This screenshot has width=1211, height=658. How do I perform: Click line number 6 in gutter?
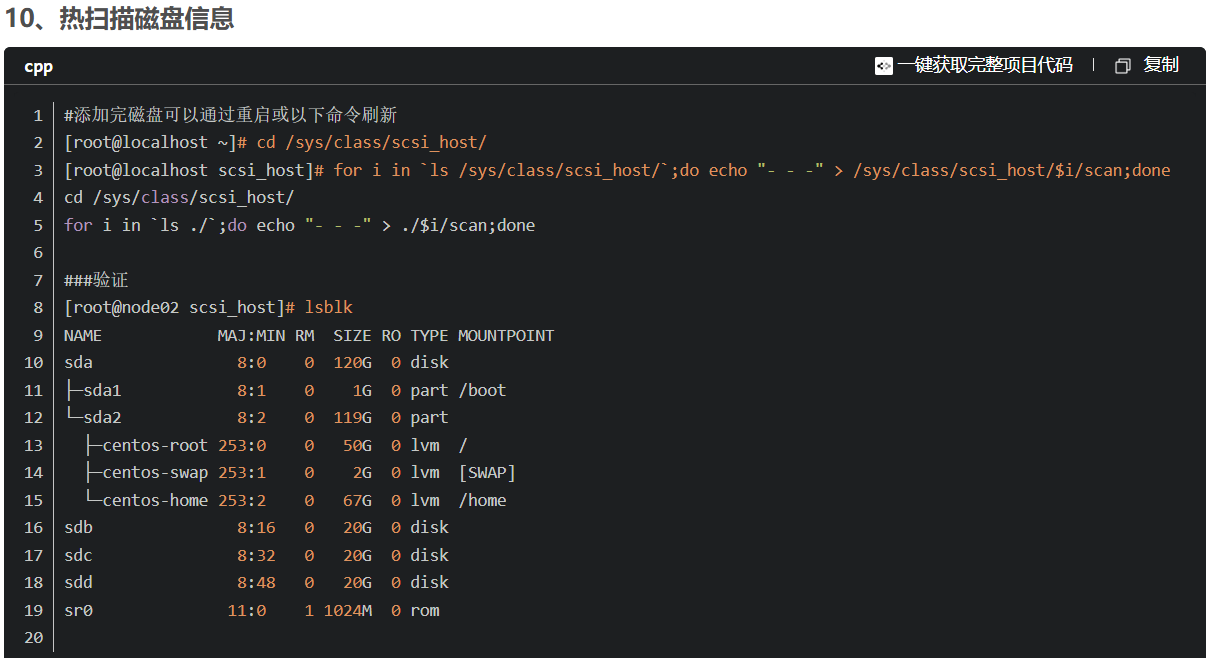38,253
